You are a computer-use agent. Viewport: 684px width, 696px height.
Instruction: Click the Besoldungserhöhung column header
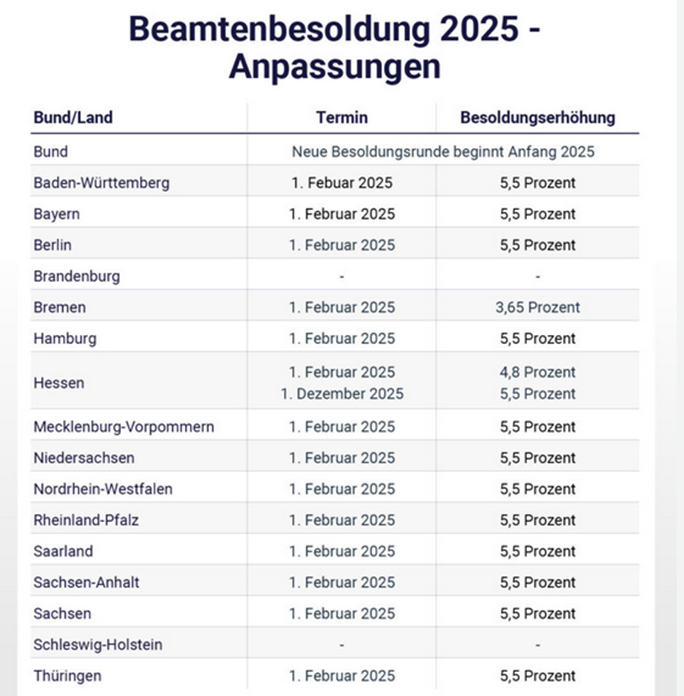coord(537,118)
